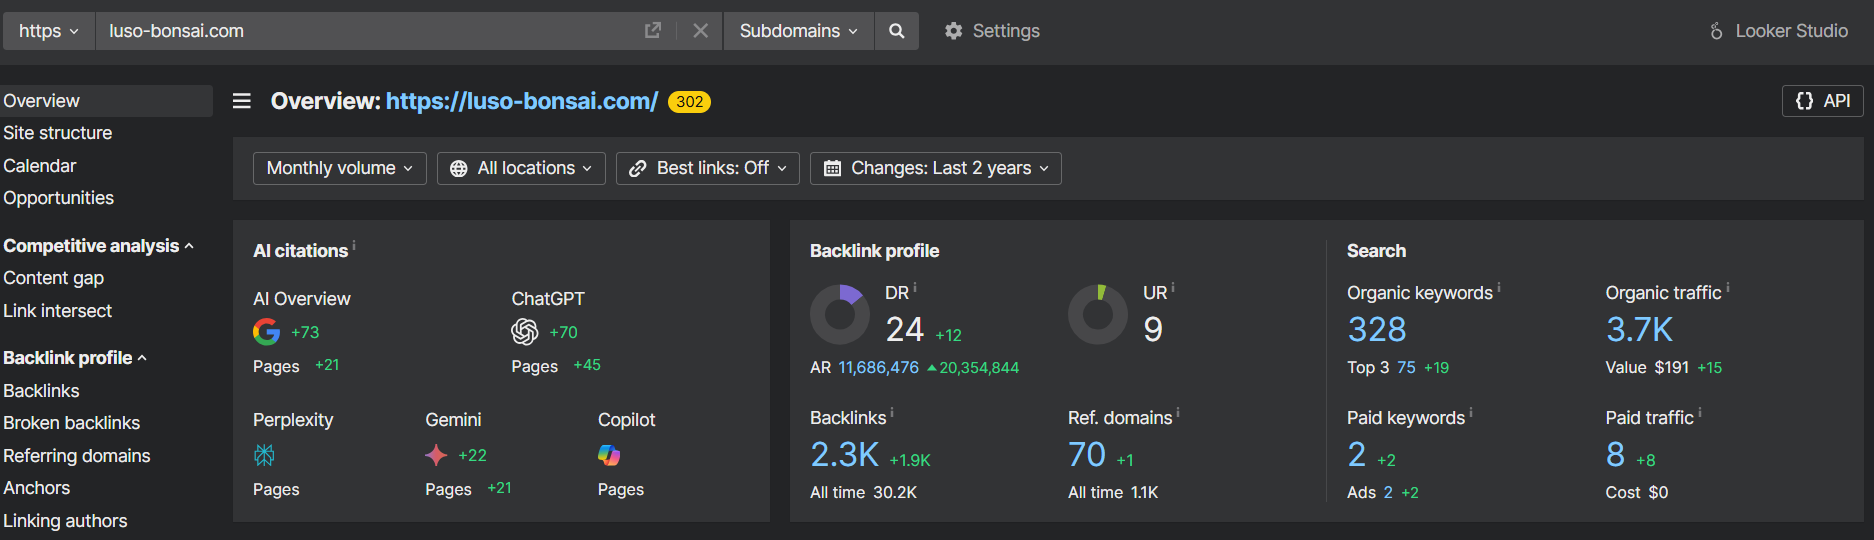
Task: Expand the Monthly volume dropdown
Action: click(x=339, y=168)
